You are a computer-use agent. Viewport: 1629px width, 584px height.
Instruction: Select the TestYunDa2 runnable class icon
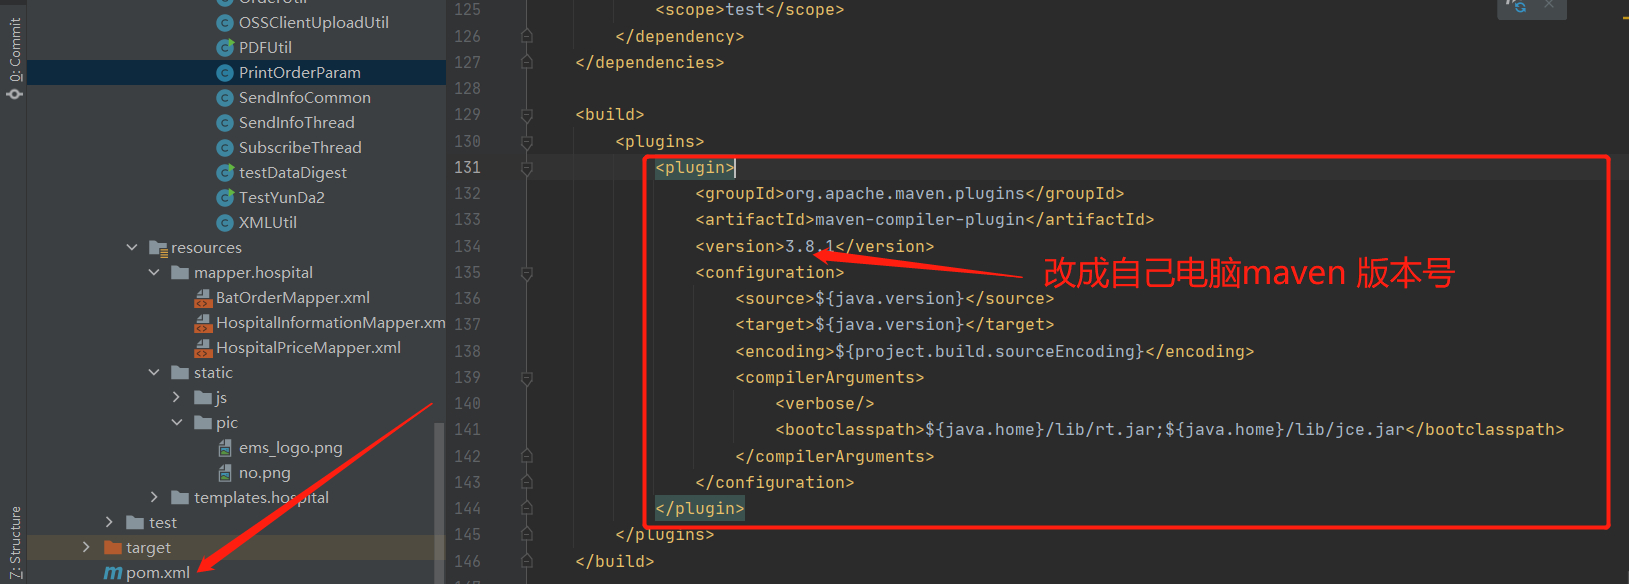click(x=225, y=197)
